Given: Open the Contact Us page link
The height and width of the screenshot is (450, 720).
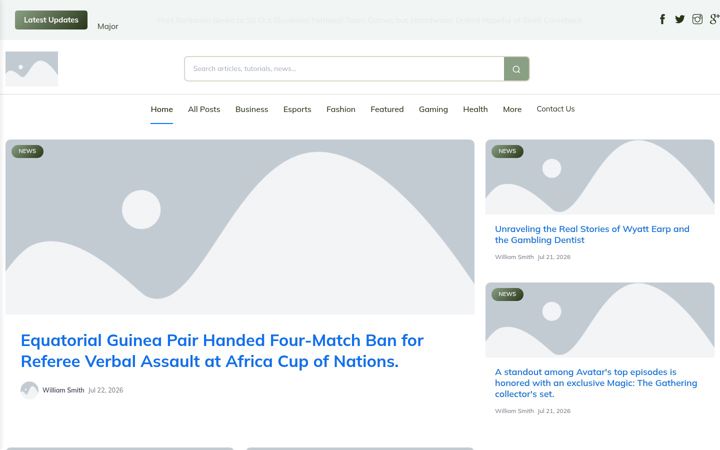Looking at the screenshot, I should click(556, 109).
